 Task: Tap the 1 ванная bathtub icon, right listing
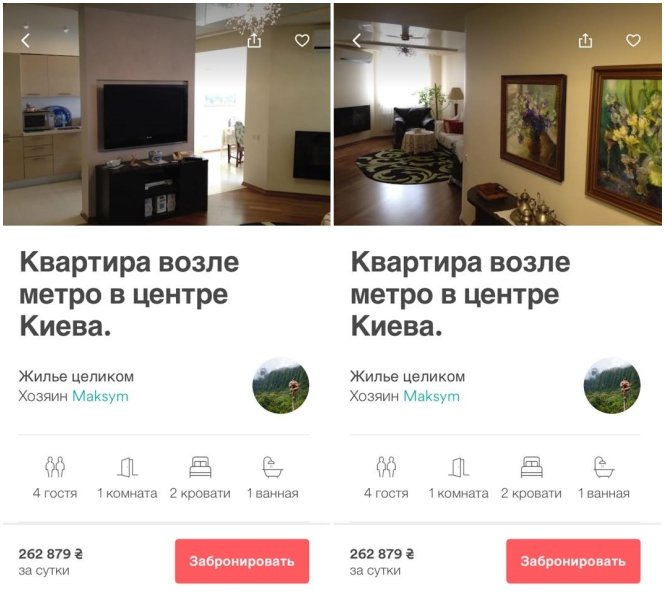pyautogui.click(x=604, y=467)
